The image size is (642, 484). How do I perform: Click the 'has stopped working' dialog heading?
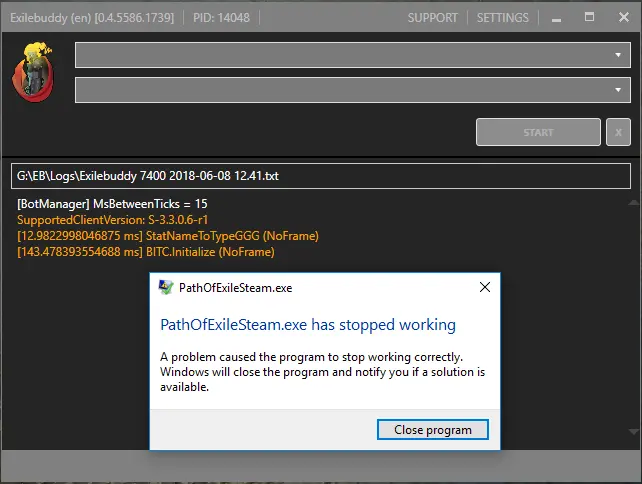(x=308, y=325)
